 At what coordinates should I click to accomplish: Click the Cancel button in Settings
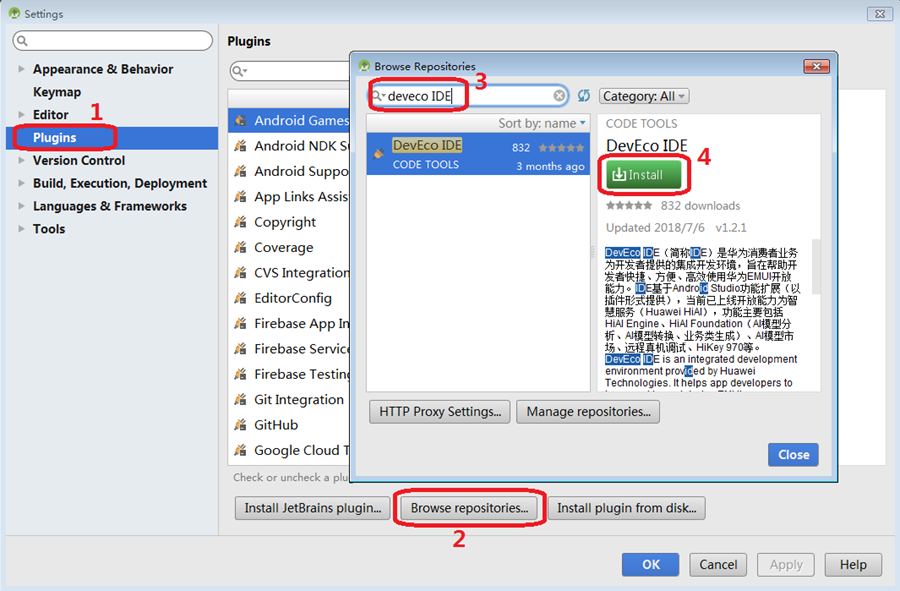[x=718, y=565]
